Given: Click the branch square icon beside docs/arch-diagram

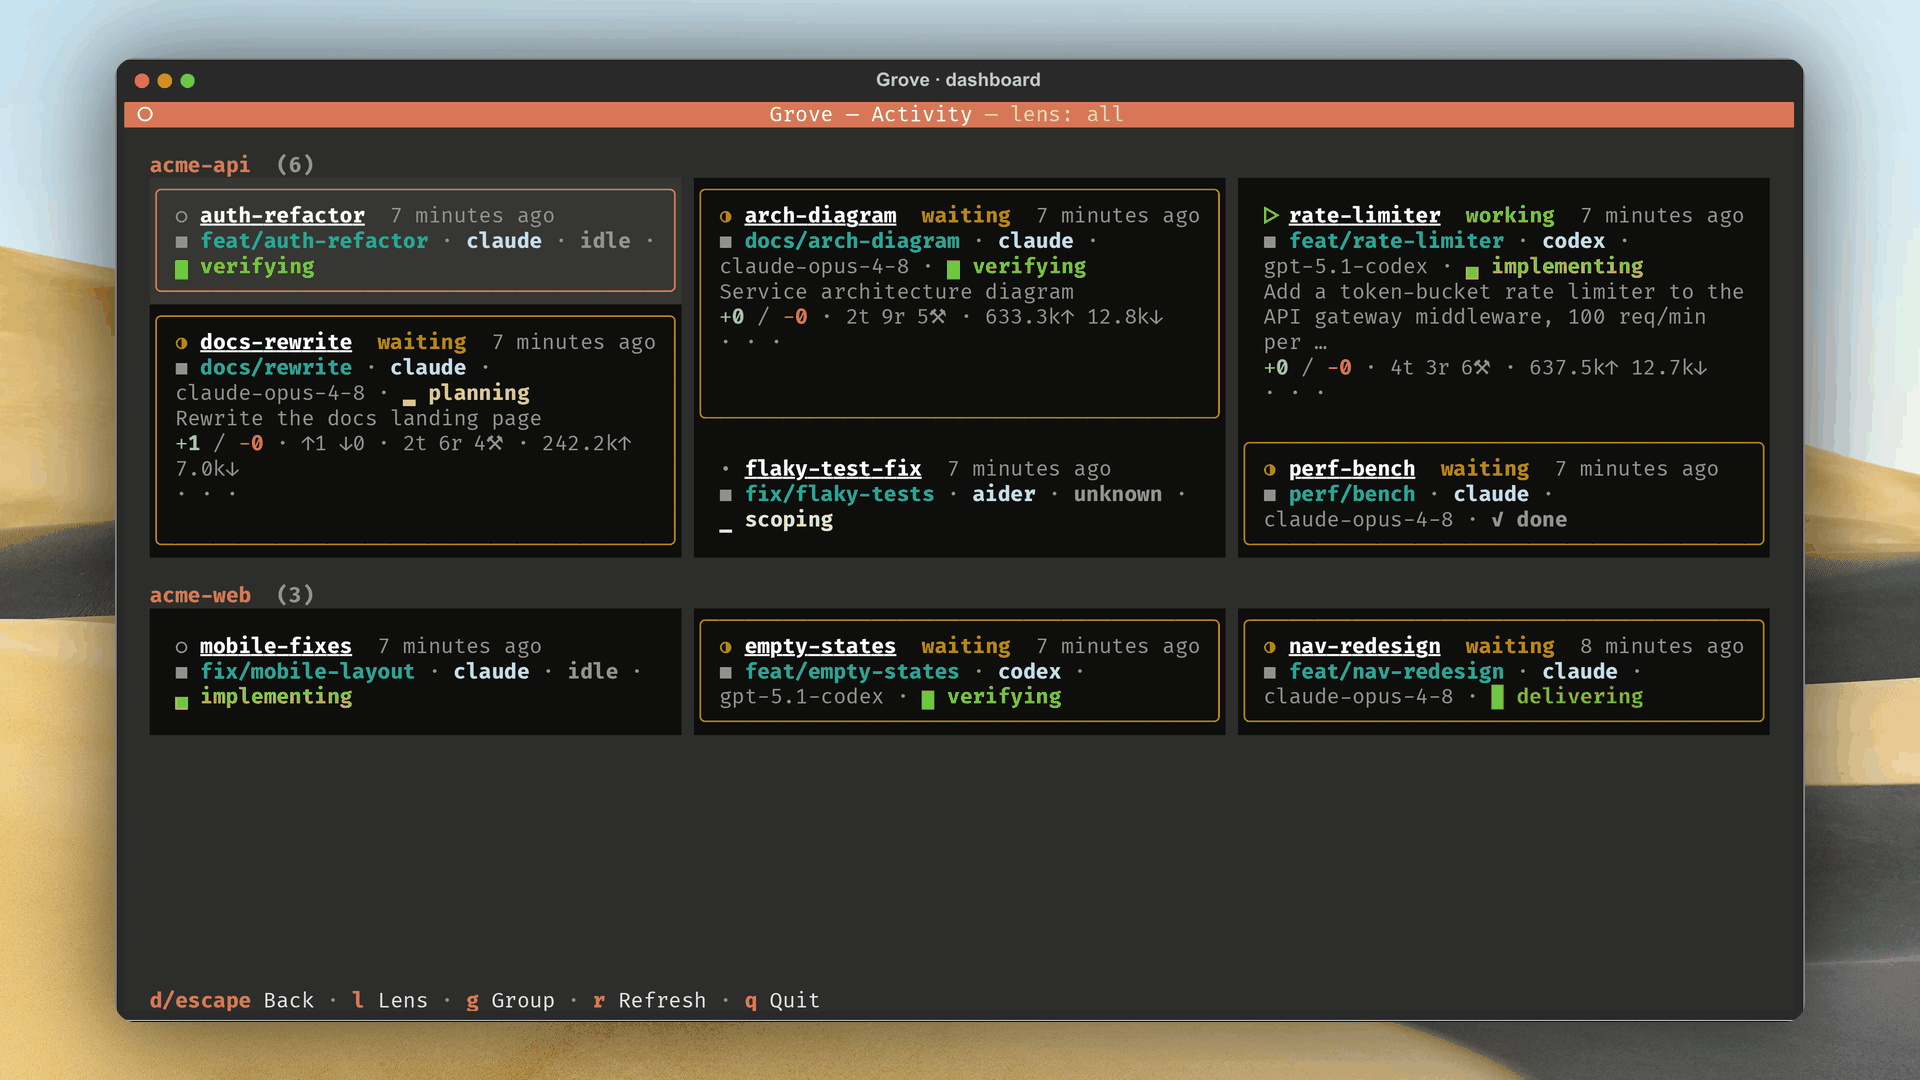Looking at the screenshot, I should pos(725,242).
